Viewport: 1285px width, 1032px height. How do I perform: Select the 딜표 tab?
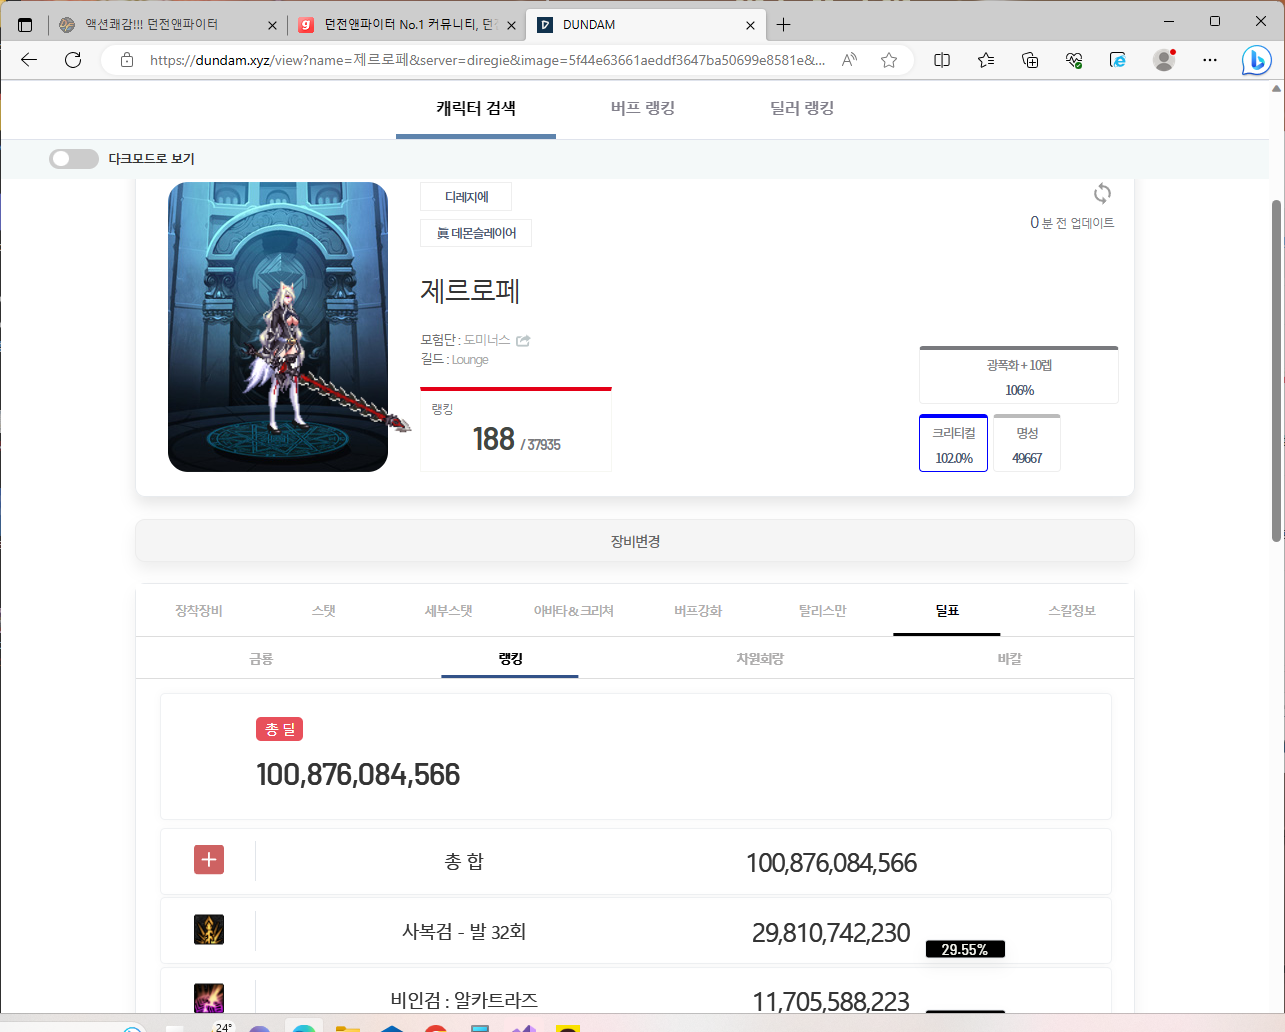947,611
